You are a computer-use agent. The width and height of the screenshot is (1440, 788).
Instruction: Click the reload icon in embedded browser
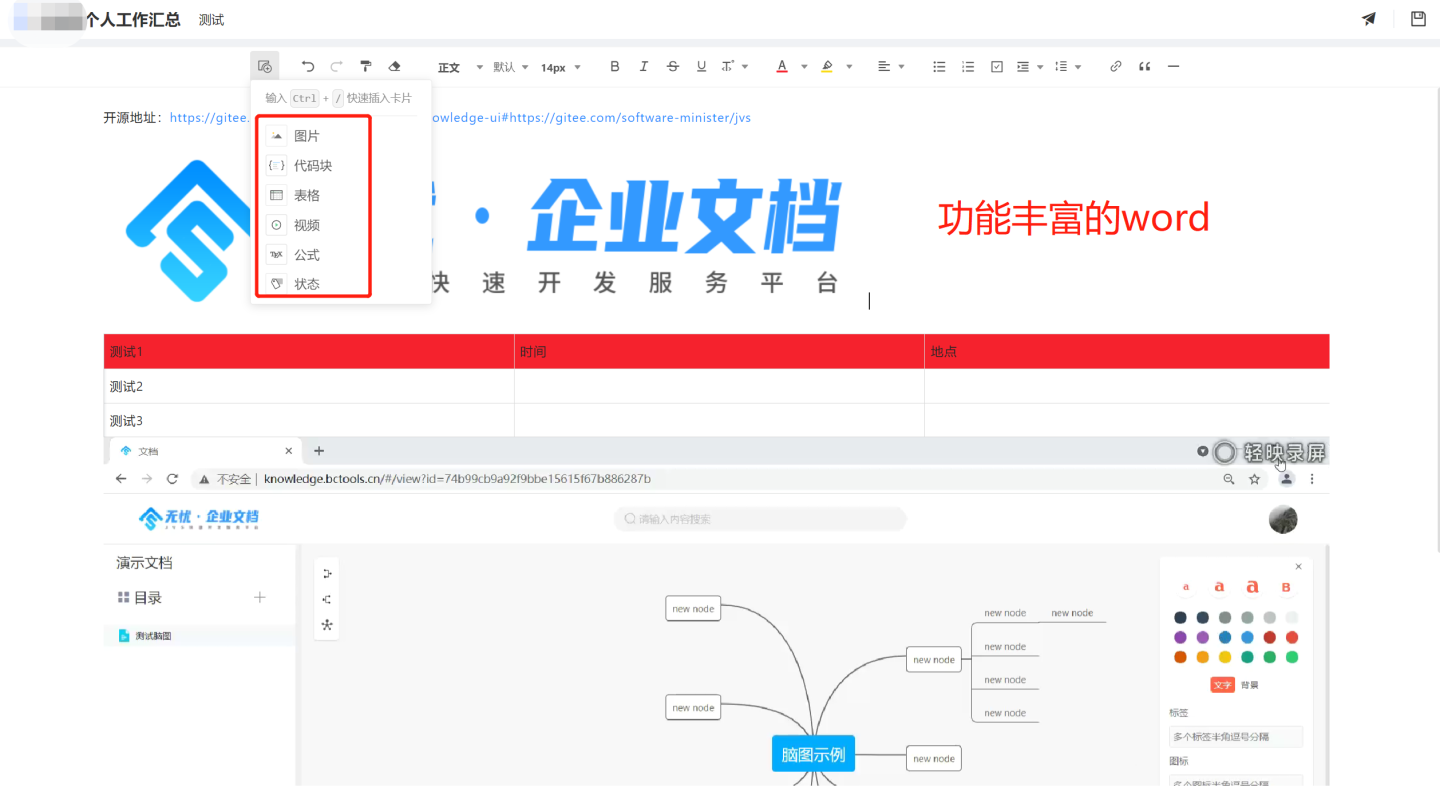point(172,479)
